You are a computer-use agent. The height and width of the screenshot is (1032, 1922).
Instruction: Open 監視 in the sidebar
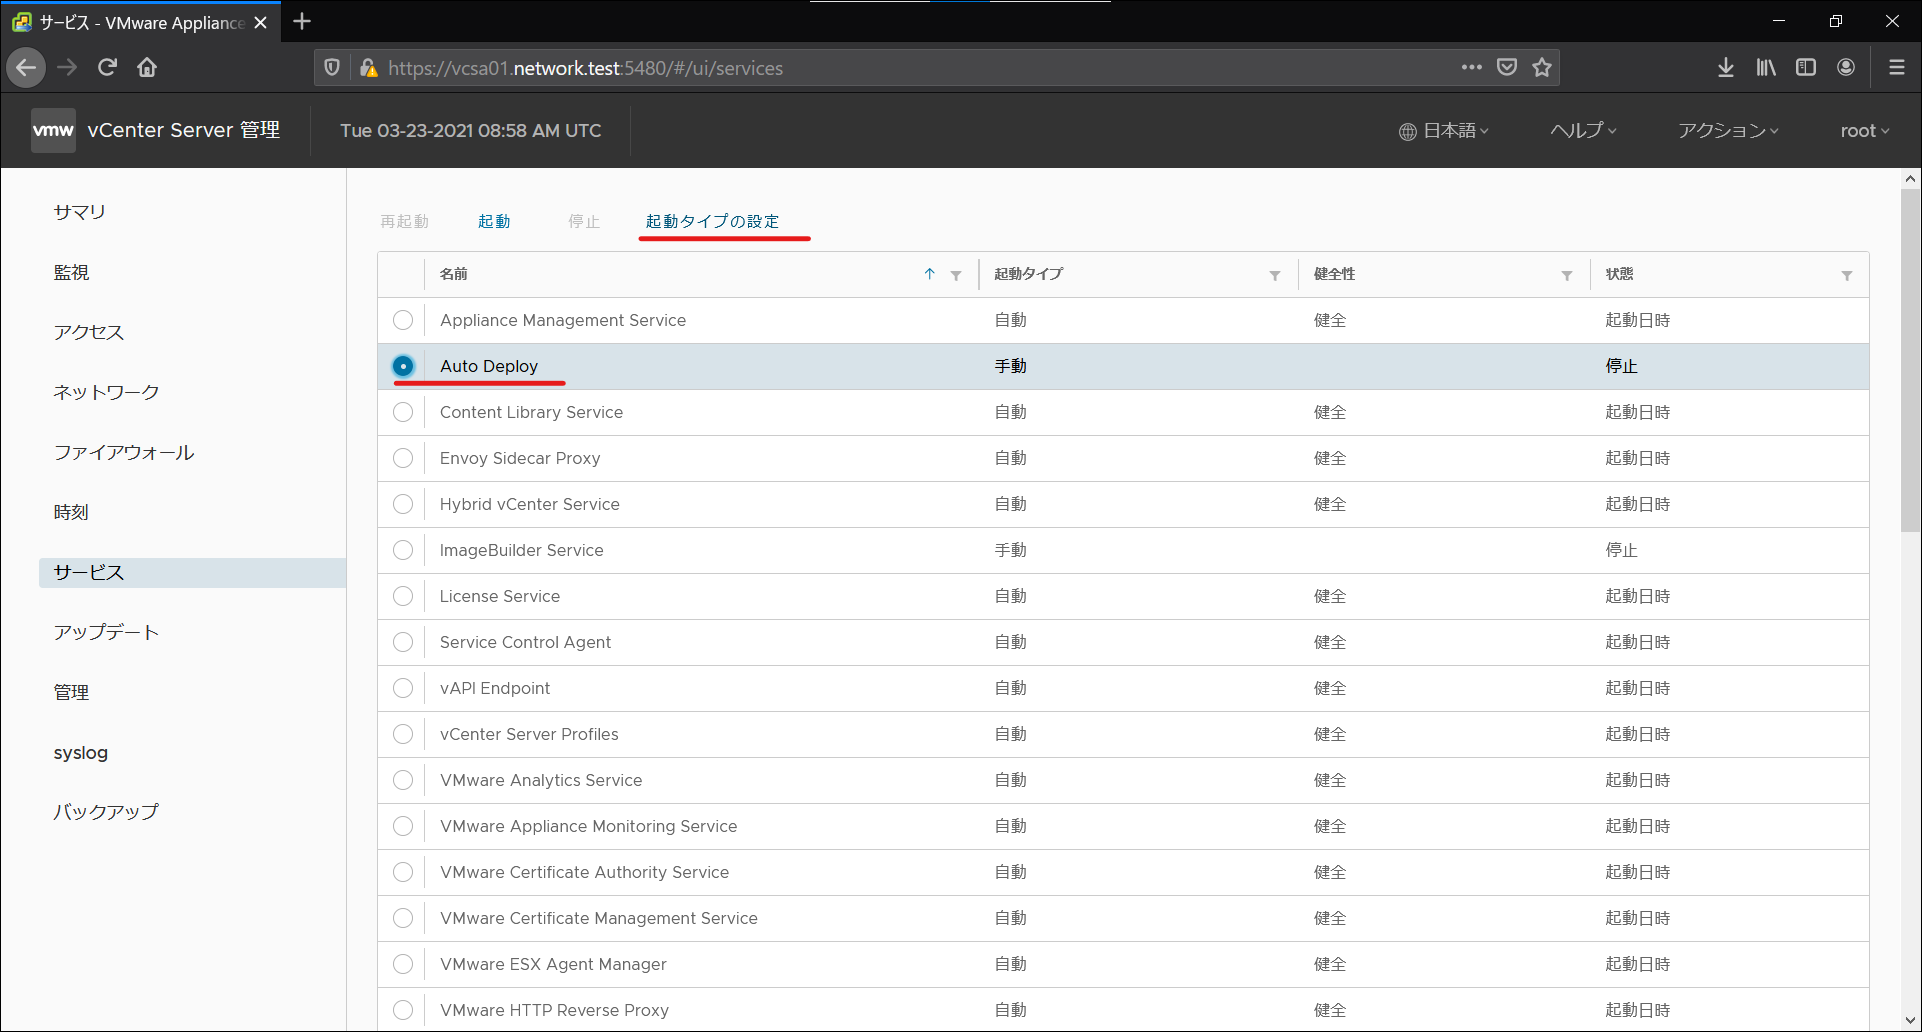click(x=71, y=272)
